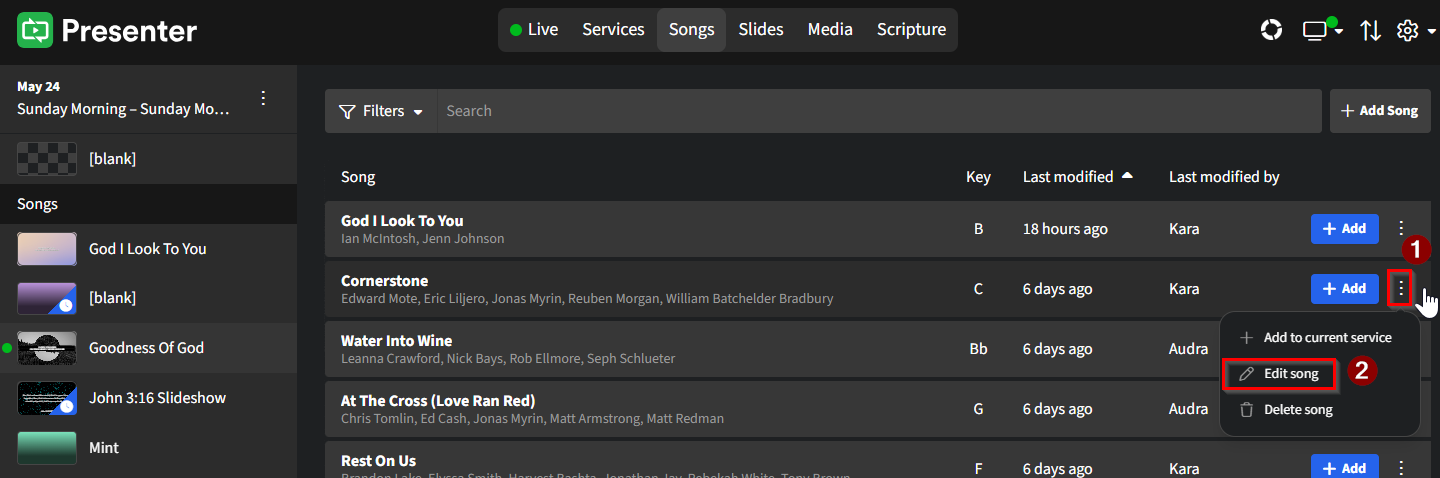Click key 'G' of At The Cross
This screenshot has width=1440, height=478.
(x=978, y=409)
